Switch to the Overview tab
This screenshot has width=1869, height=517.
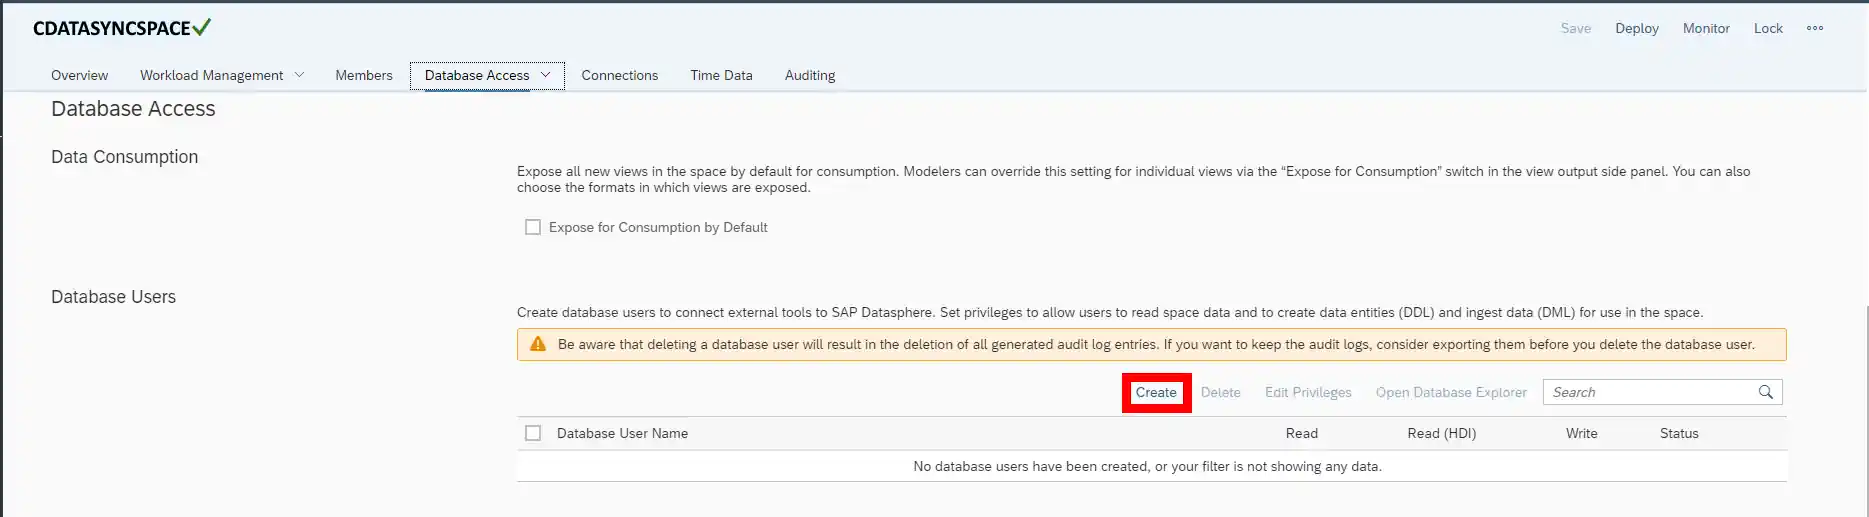click(79, 75)
